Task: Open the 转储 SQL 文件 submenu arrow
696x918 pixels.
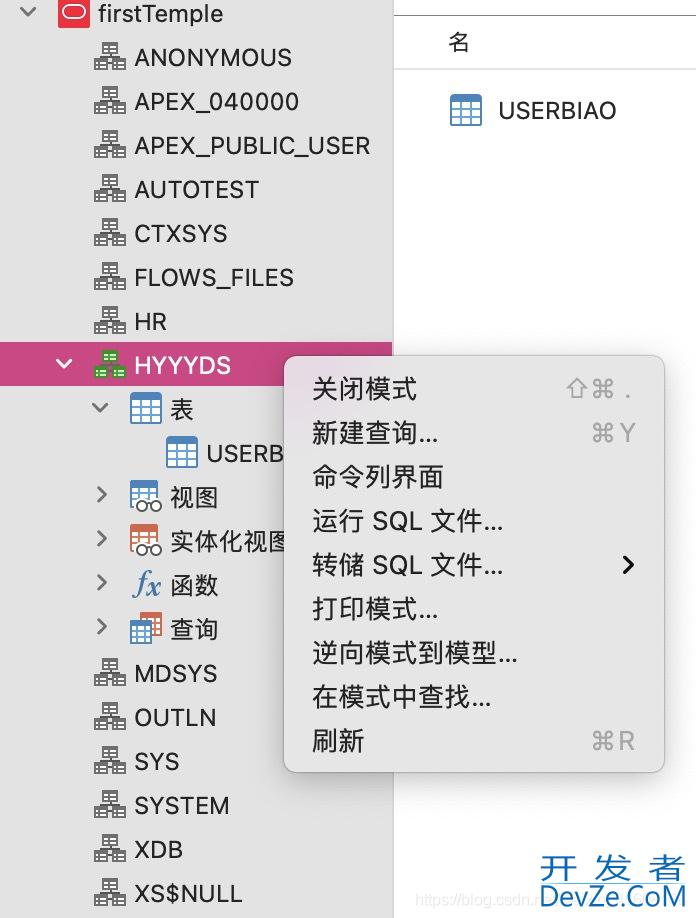Action: 628,565
